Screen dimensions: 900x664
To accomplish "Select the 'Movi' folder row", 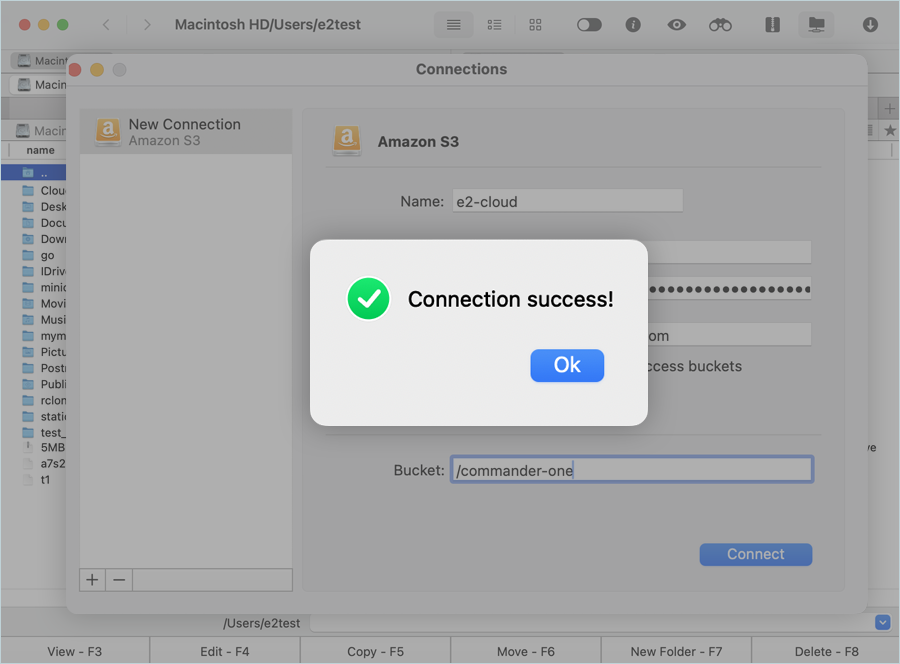I will [34, 304].
